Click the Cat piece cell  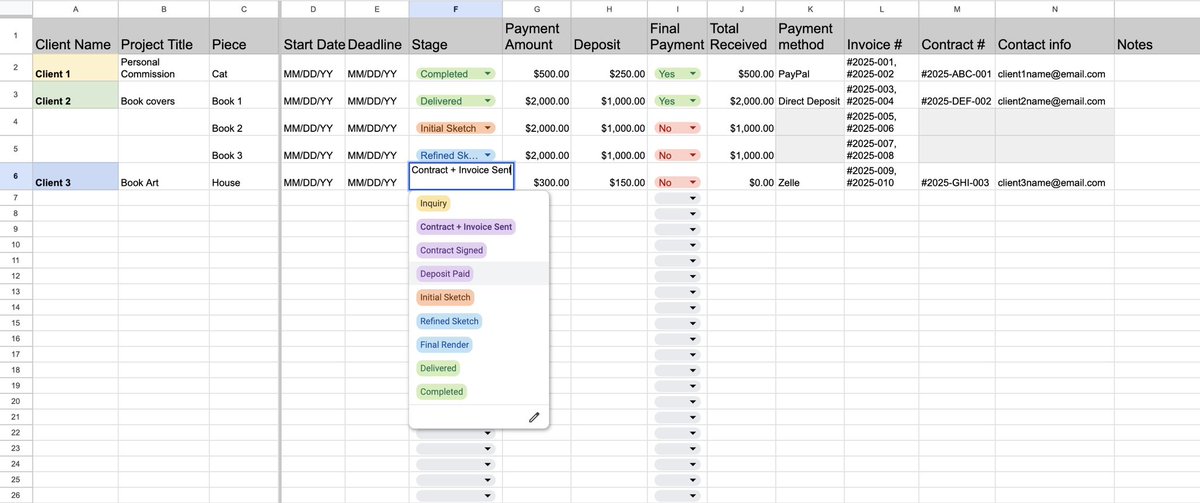point(244,68)
